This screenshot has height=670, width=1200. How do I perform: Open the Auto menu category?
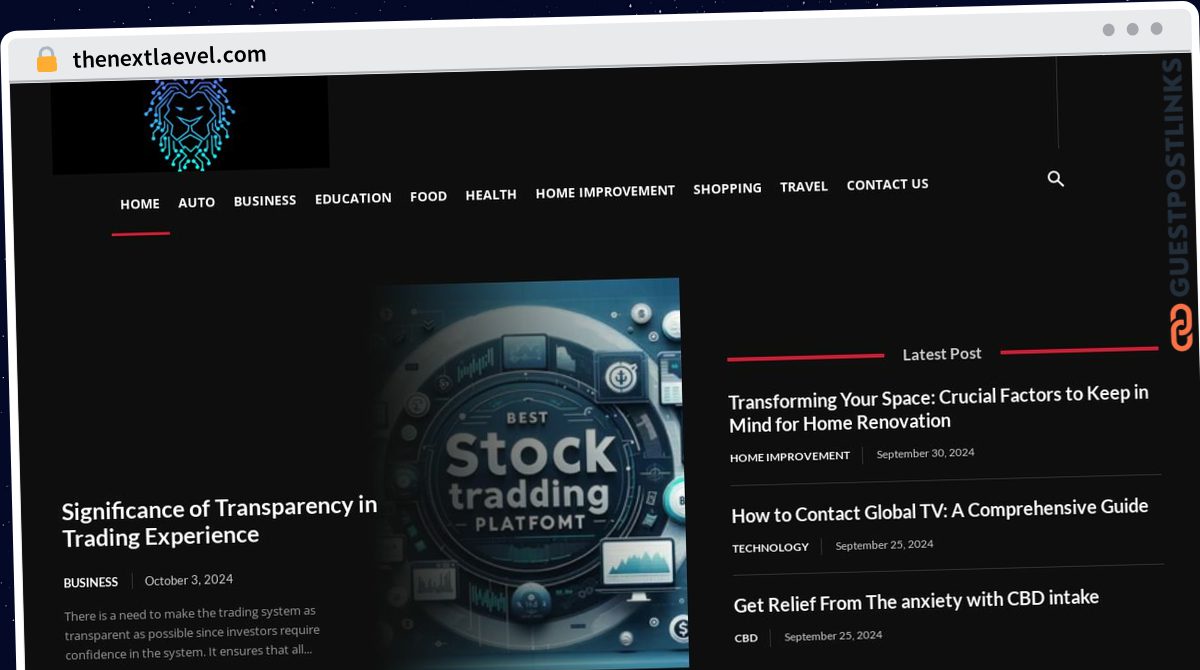[x=197, y=202]
